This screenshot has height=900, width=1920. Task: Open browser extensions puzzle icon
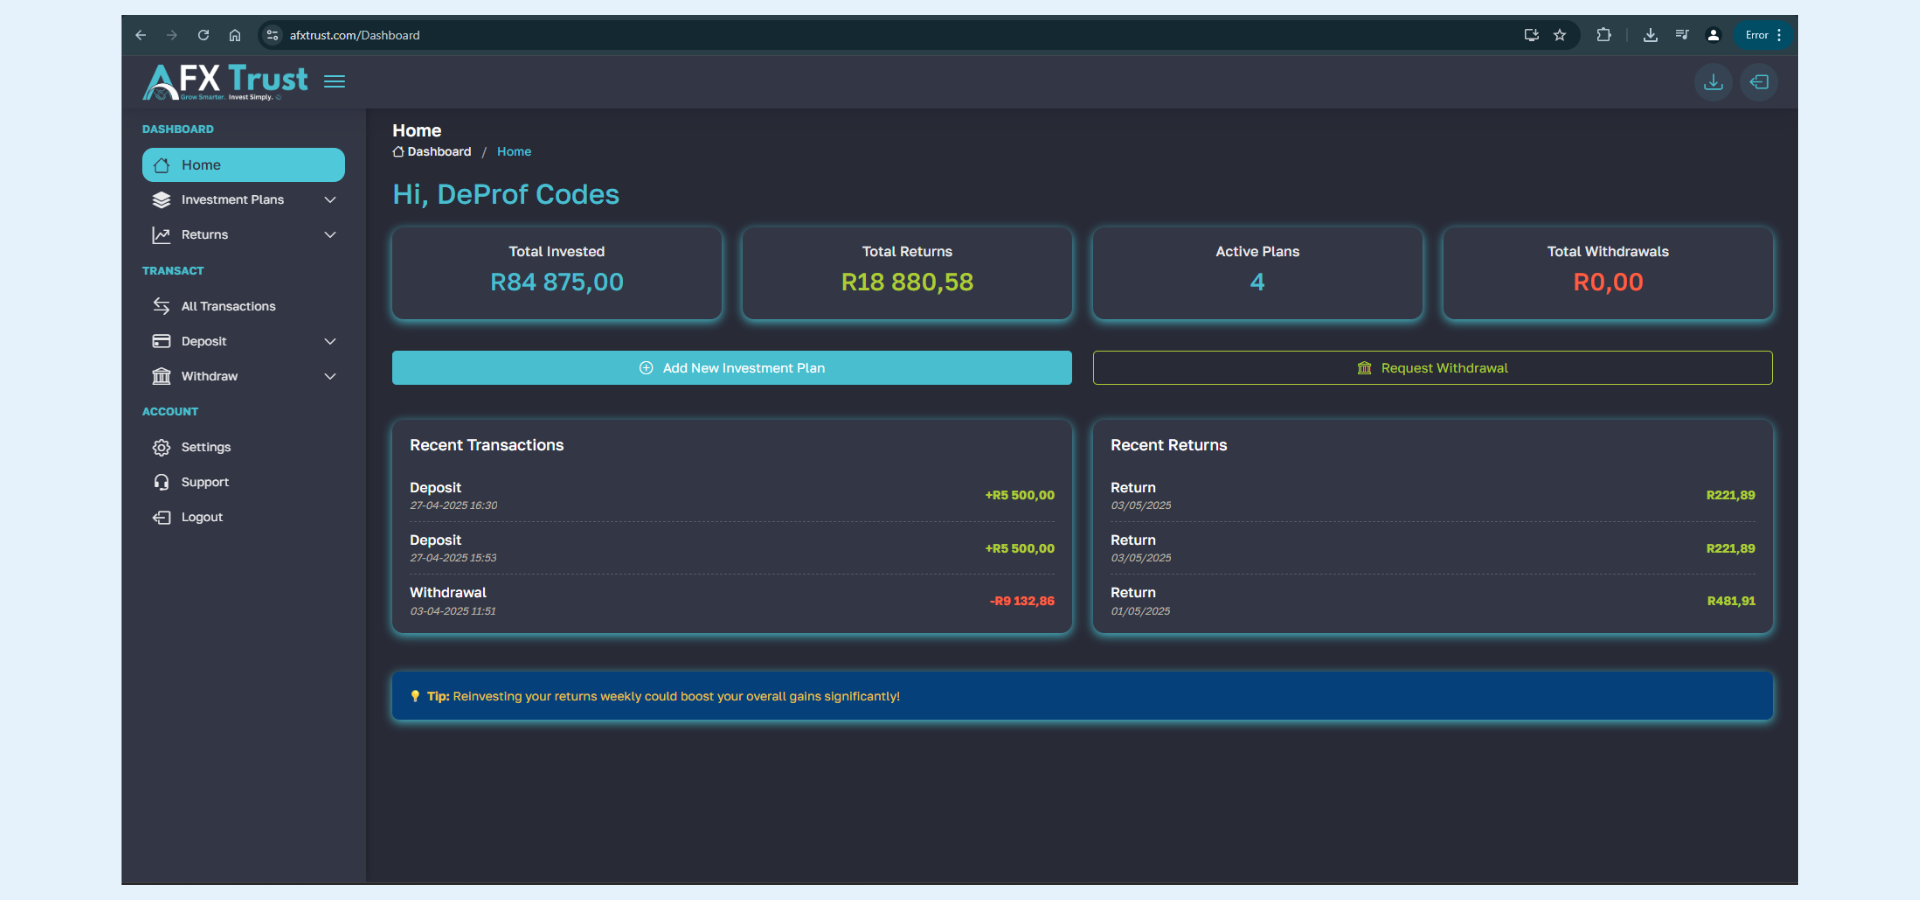point(1604,34)
